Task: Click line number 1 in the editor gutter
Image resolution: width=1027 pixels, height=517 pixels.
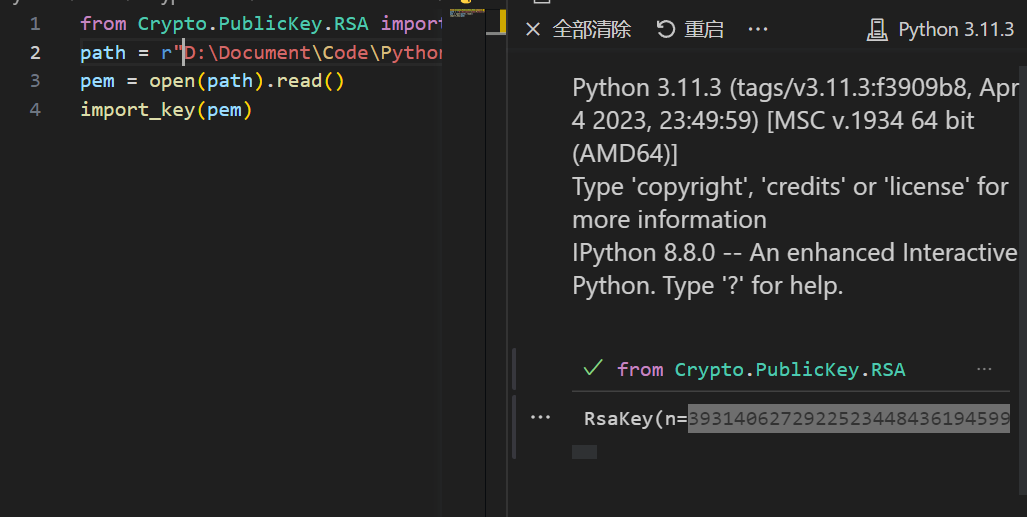Action: click(x=36, y=23)
